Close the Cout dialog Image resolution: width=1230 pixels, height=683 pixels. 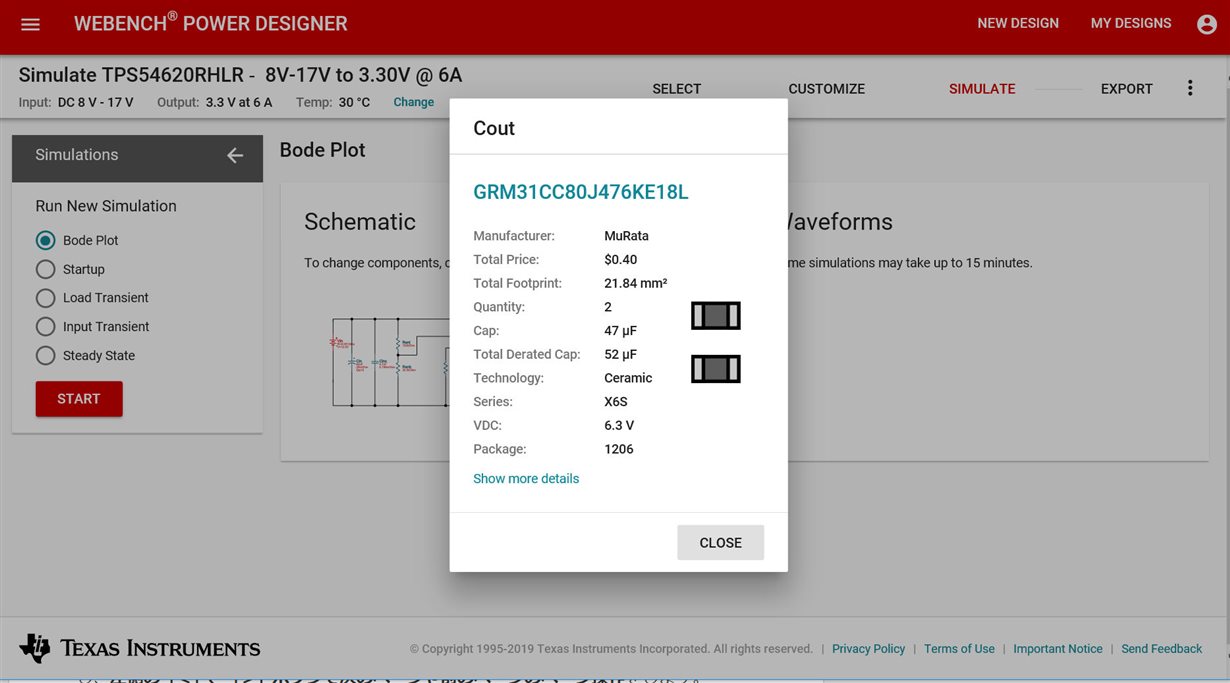pos(720,543)
